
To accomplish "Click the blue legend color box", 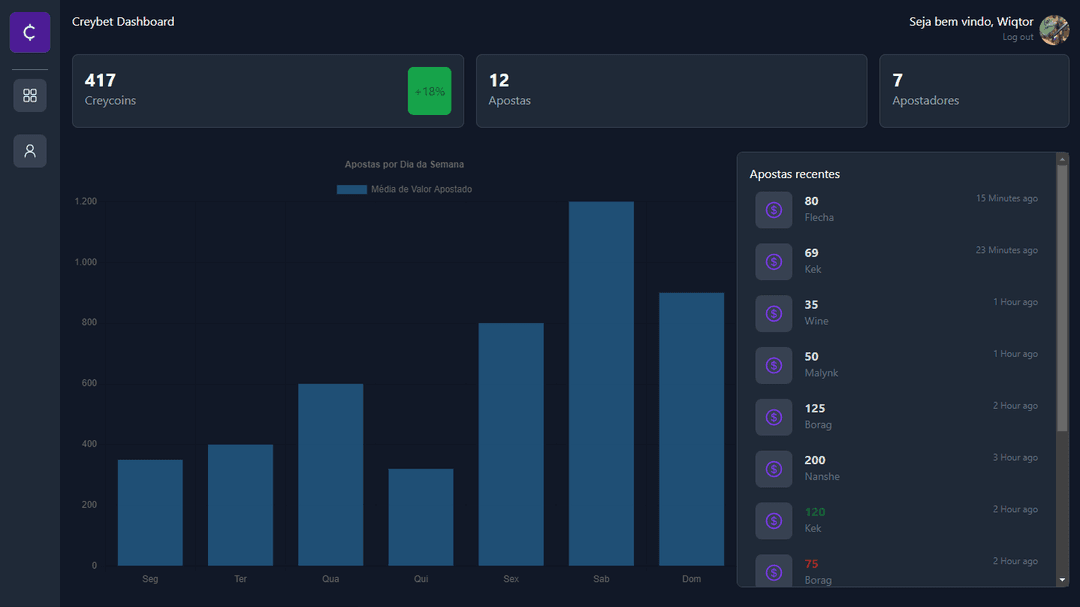I will [350, 188].
